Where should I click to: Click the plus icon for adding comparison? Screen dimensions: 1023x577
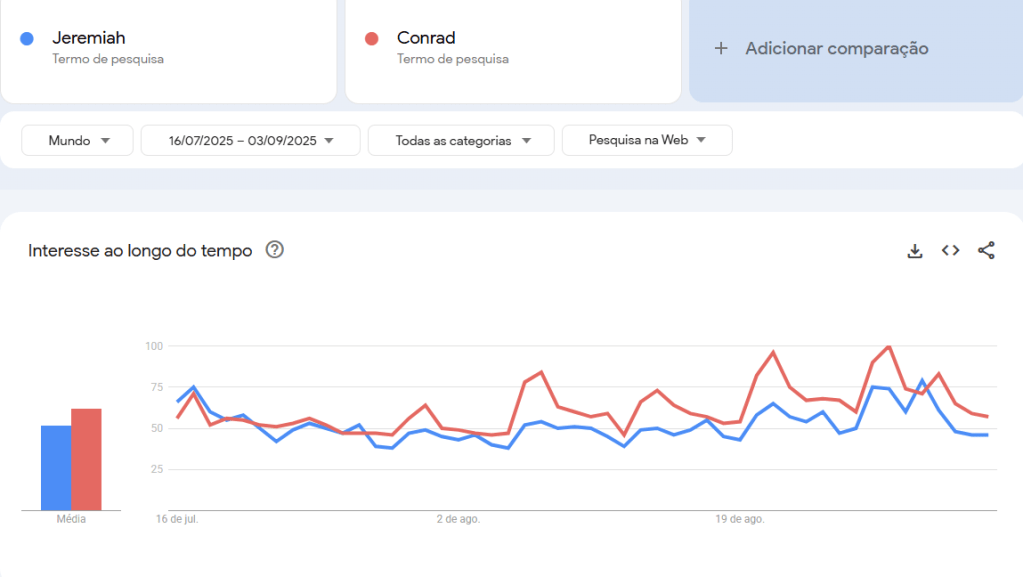[x=721, y=48]
